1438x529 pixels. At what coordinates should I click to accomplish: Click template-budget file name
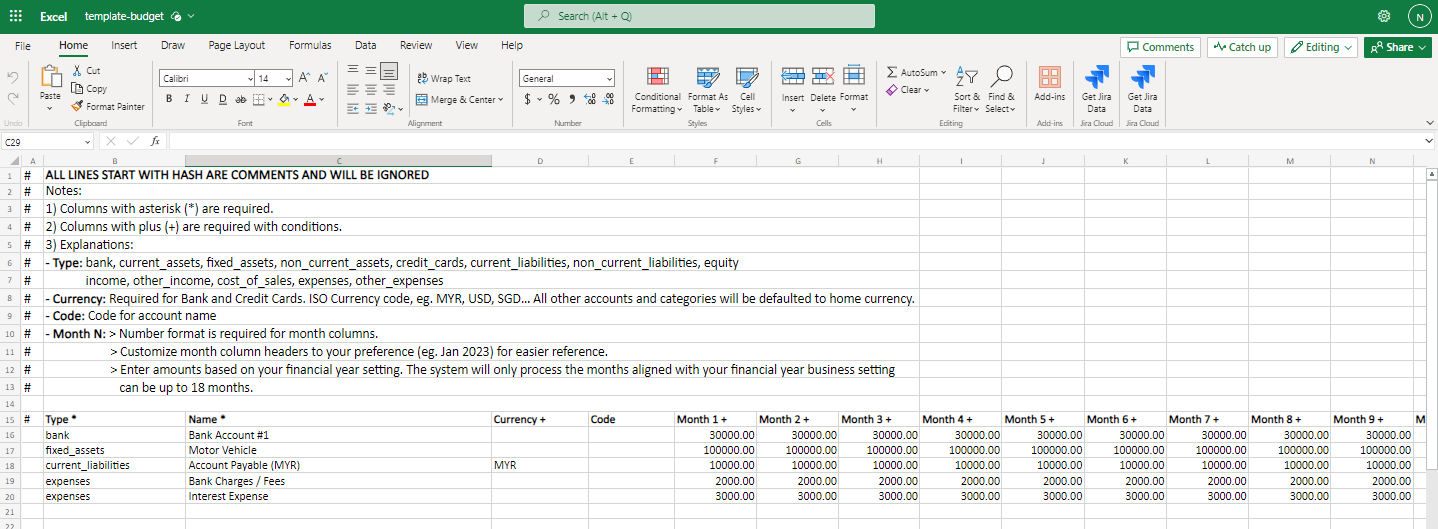click(125, 16)
